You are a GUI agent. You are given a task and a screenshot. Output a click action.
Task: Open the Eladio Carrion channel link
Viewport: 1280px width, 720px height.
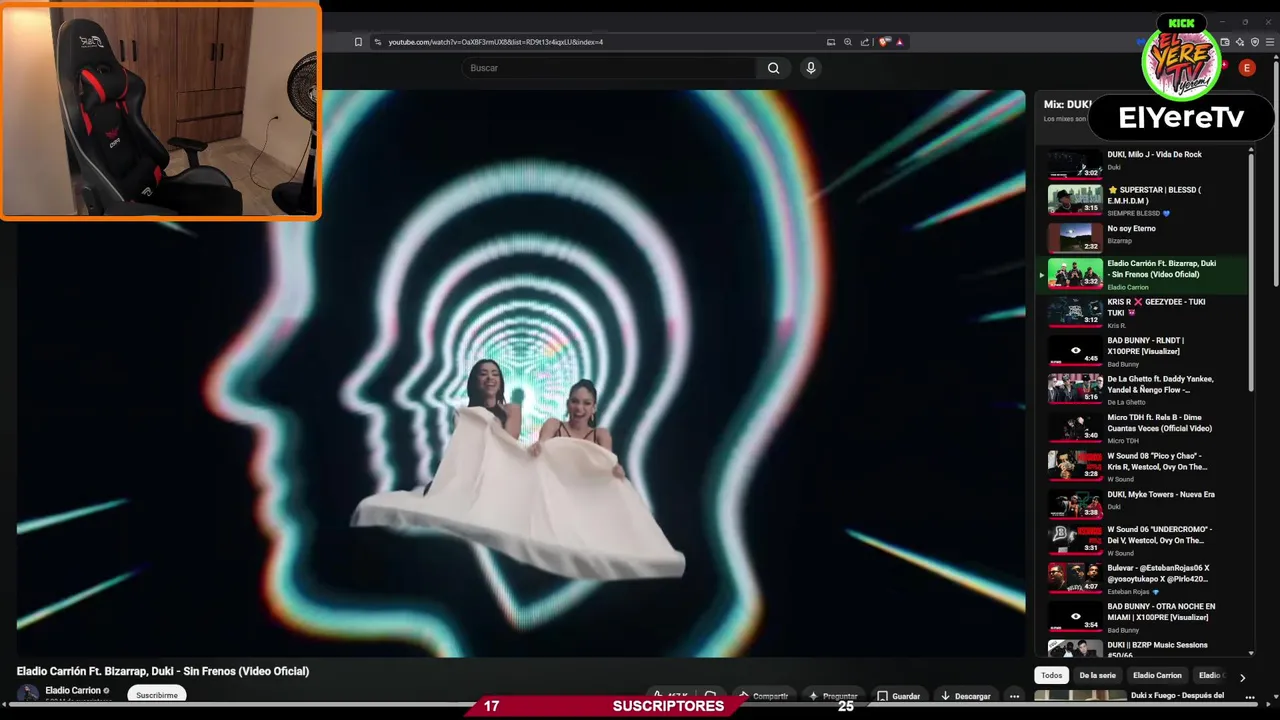pos(73,690)
